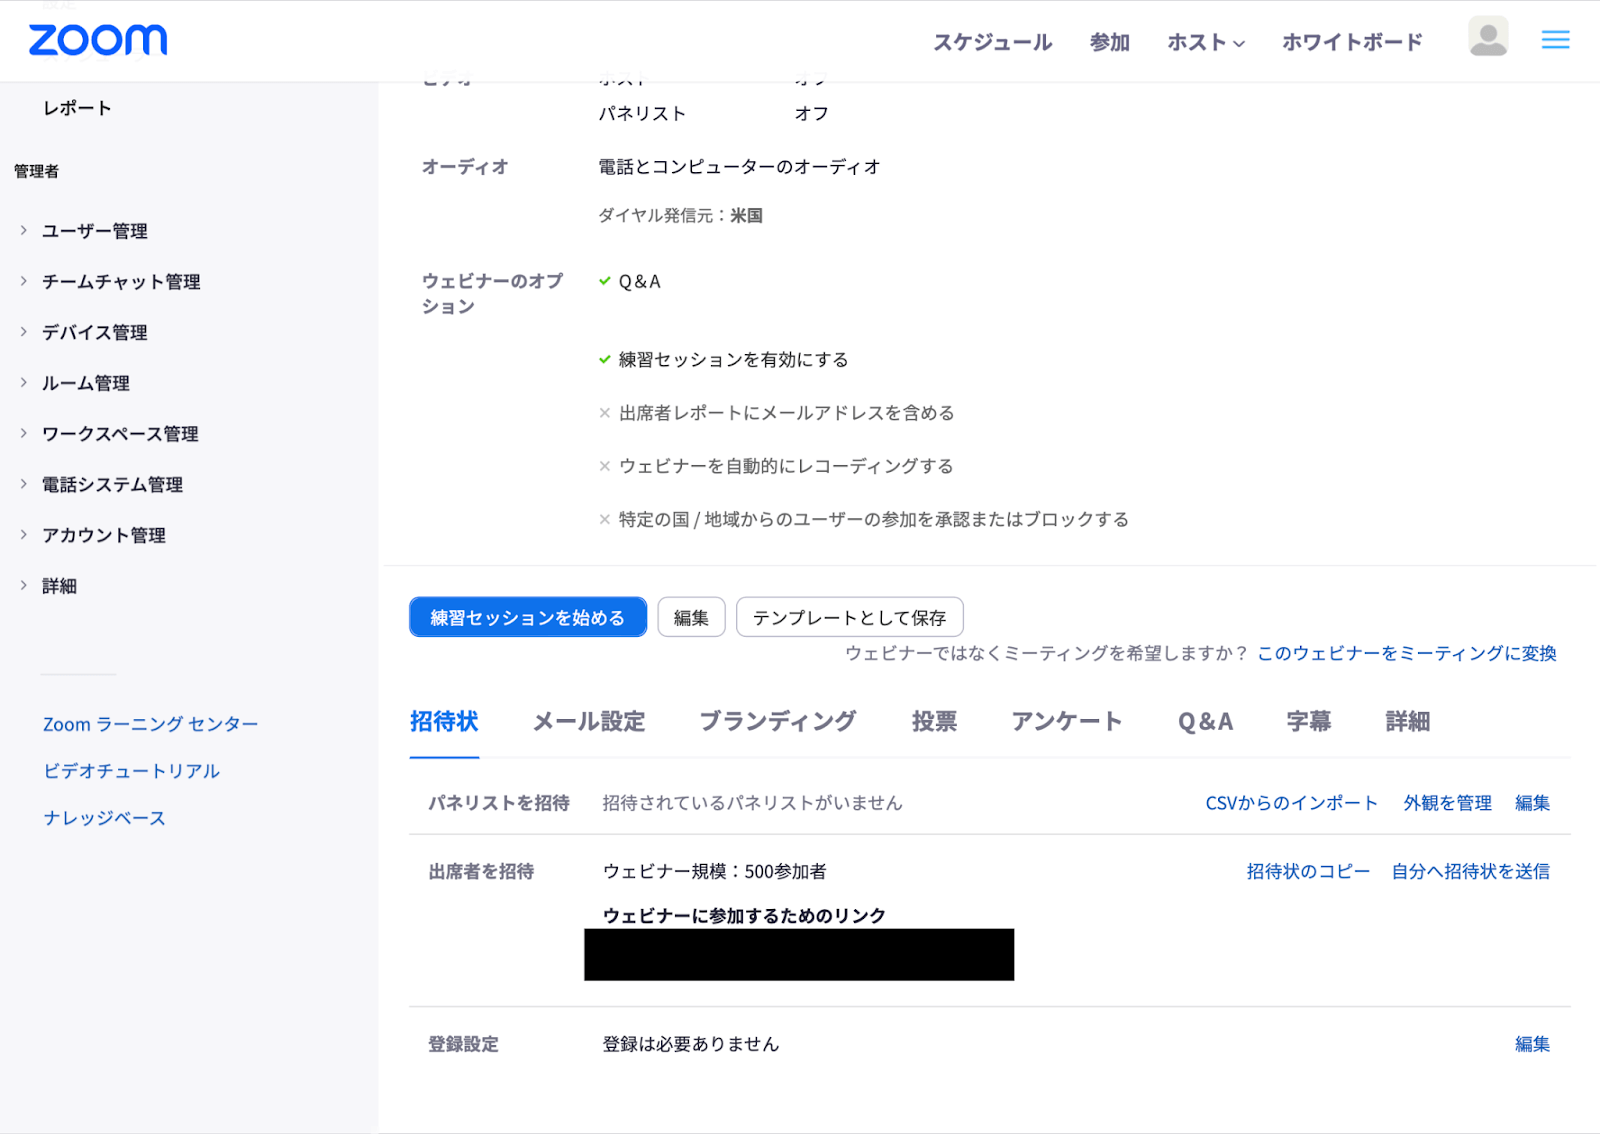
Task: Open the 投票 tab
Action: point(934,721)
